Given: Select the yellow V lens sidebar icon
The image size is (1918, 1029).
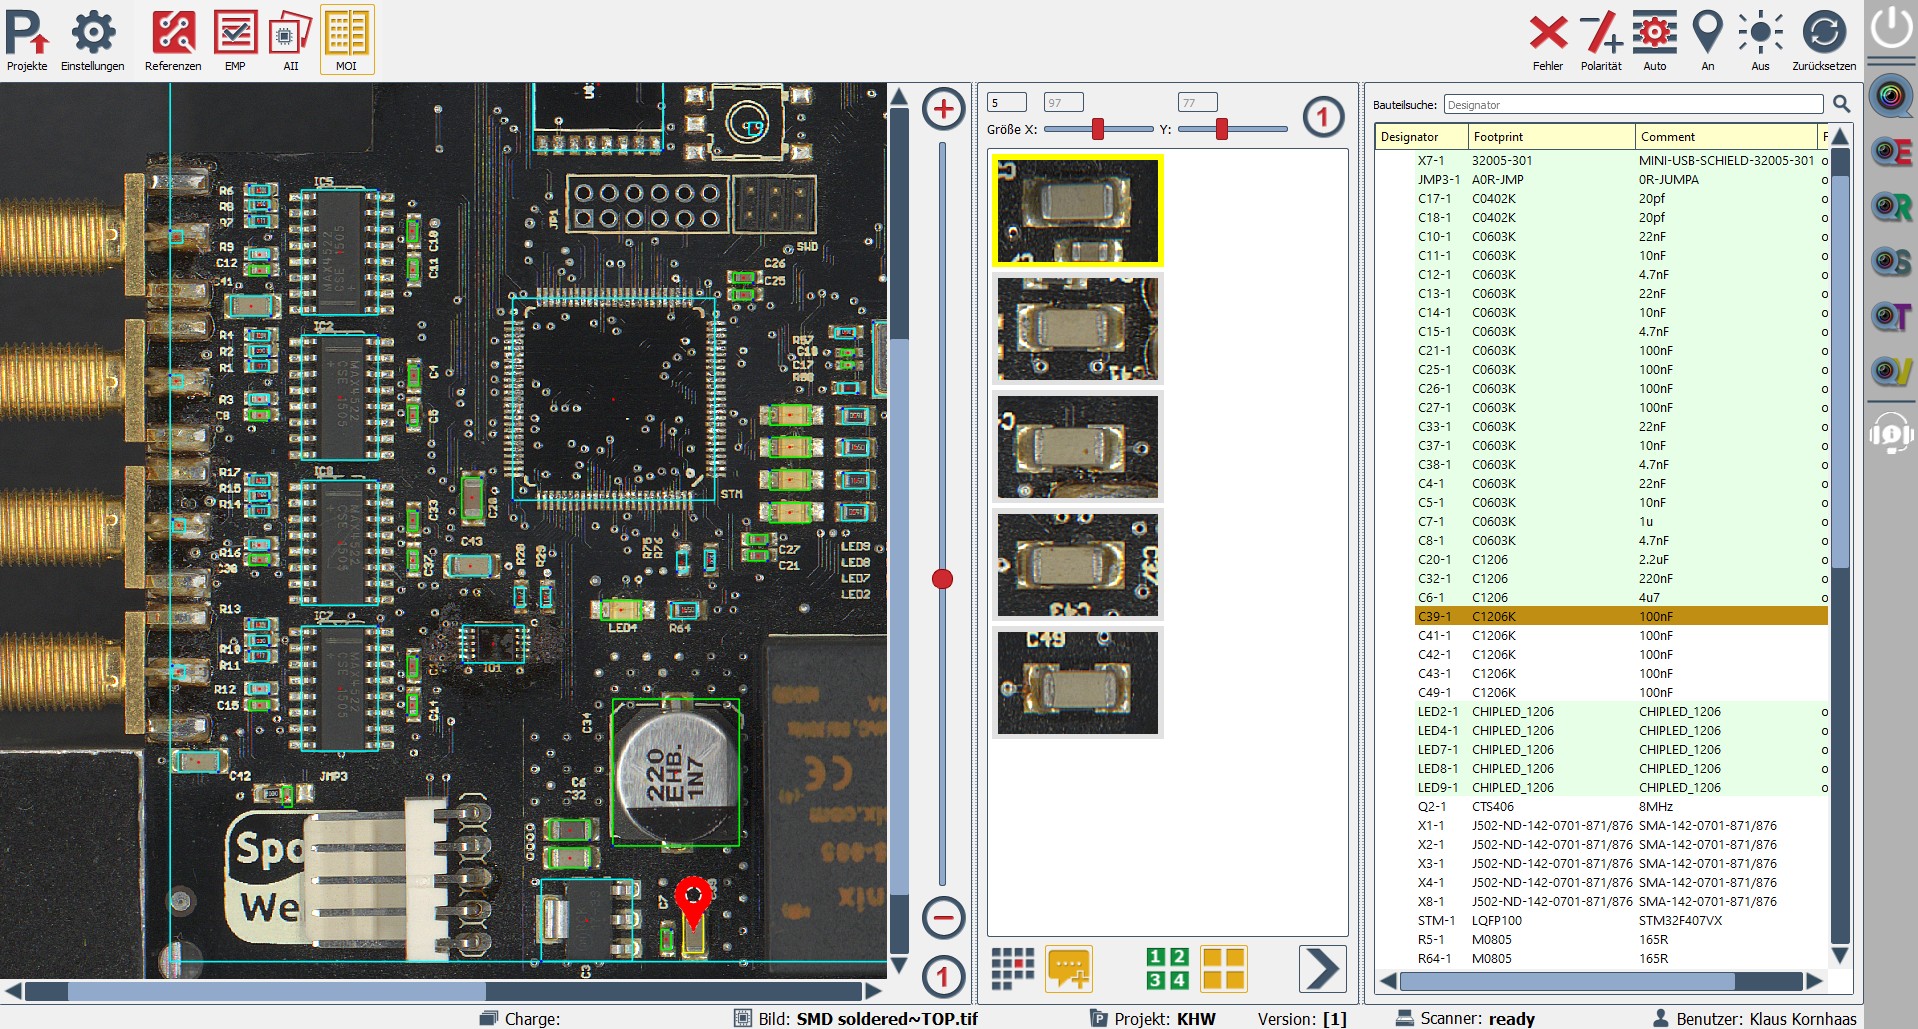Looking at the screenshot, I should pos(1891,372).
